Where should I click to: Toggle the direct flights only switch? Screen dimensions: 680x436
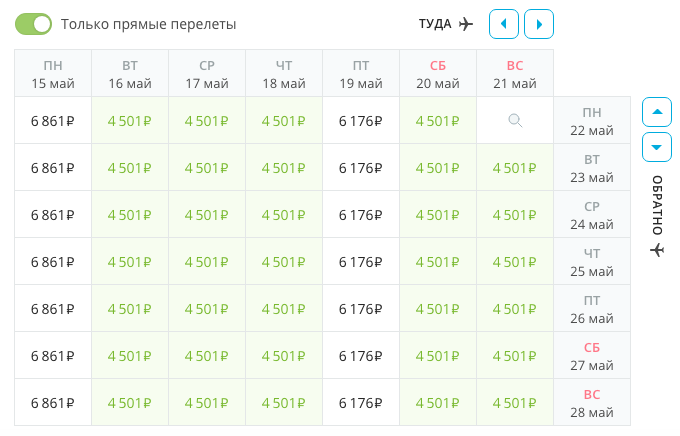point(33,23)
